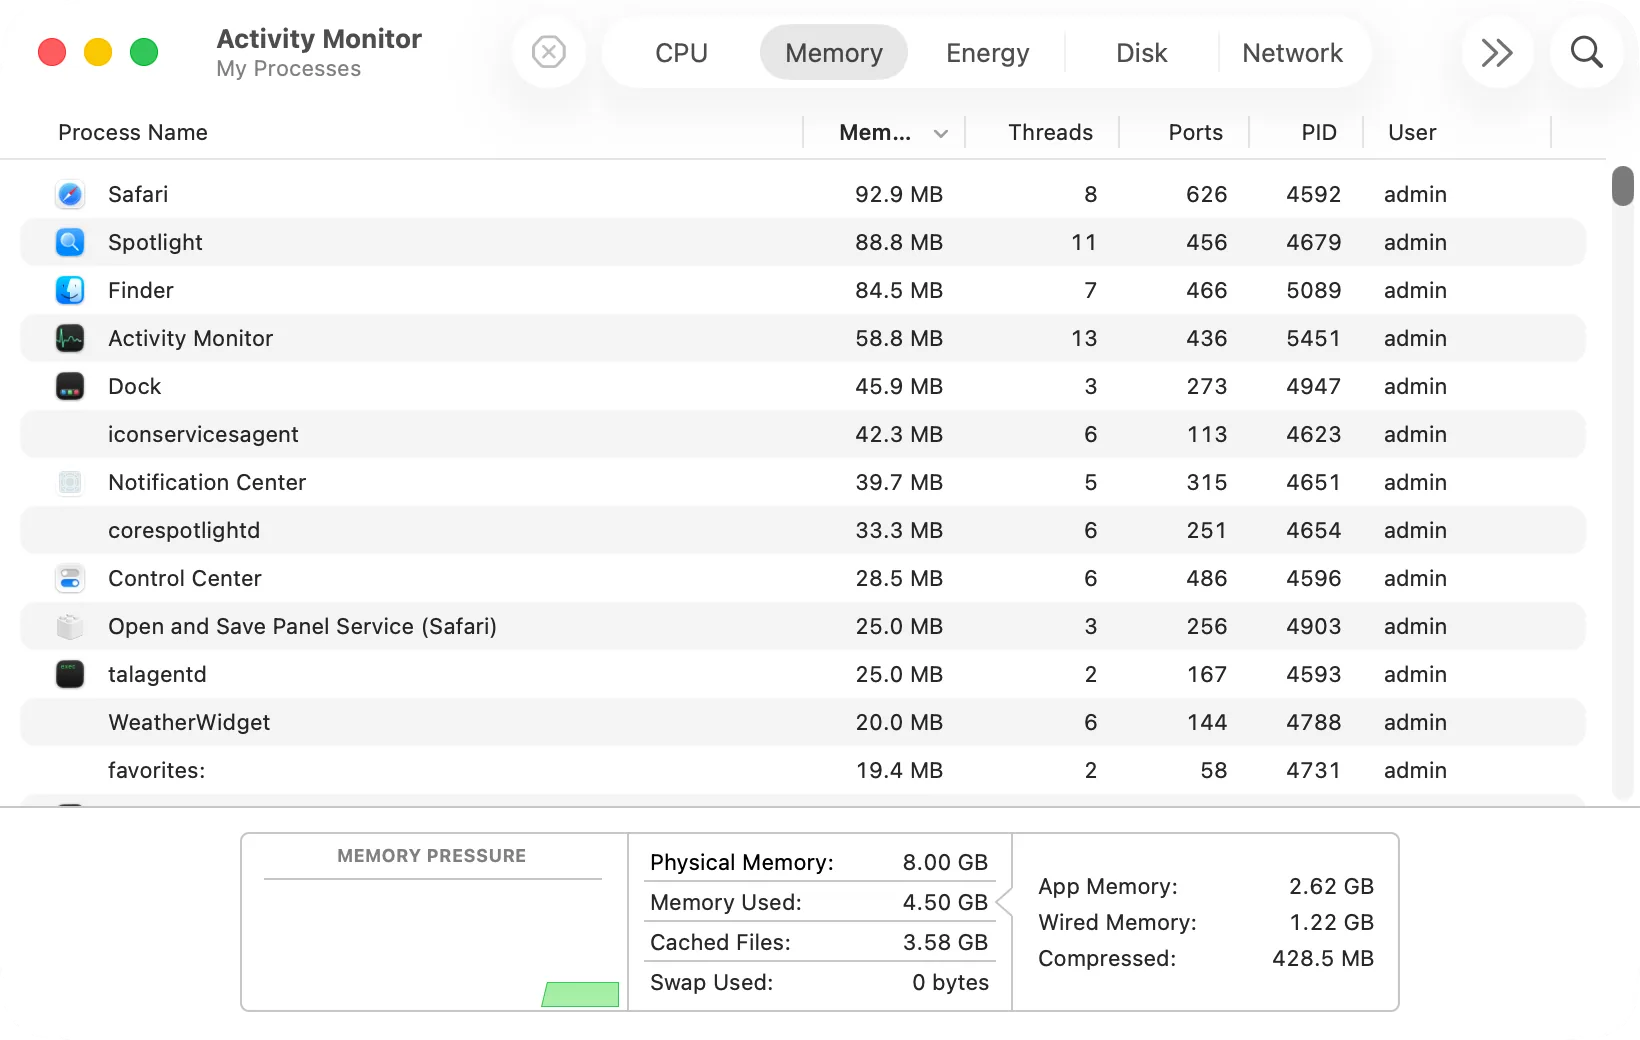Click the Compressed 428.5 MB value
Screen dimensions: 1640x1040
tap(1323, 958)
